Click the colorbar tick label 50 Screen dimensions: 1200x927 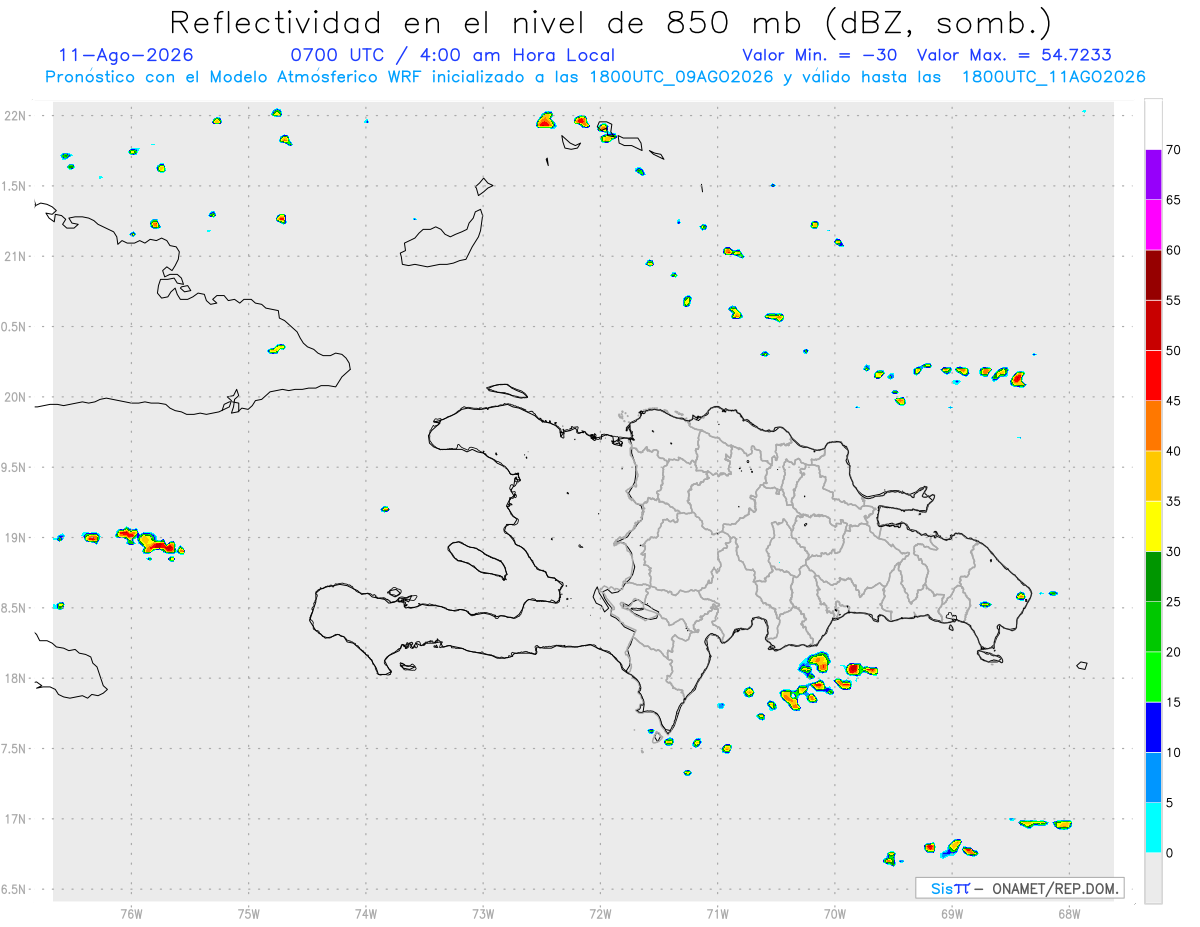point(1174,351)
